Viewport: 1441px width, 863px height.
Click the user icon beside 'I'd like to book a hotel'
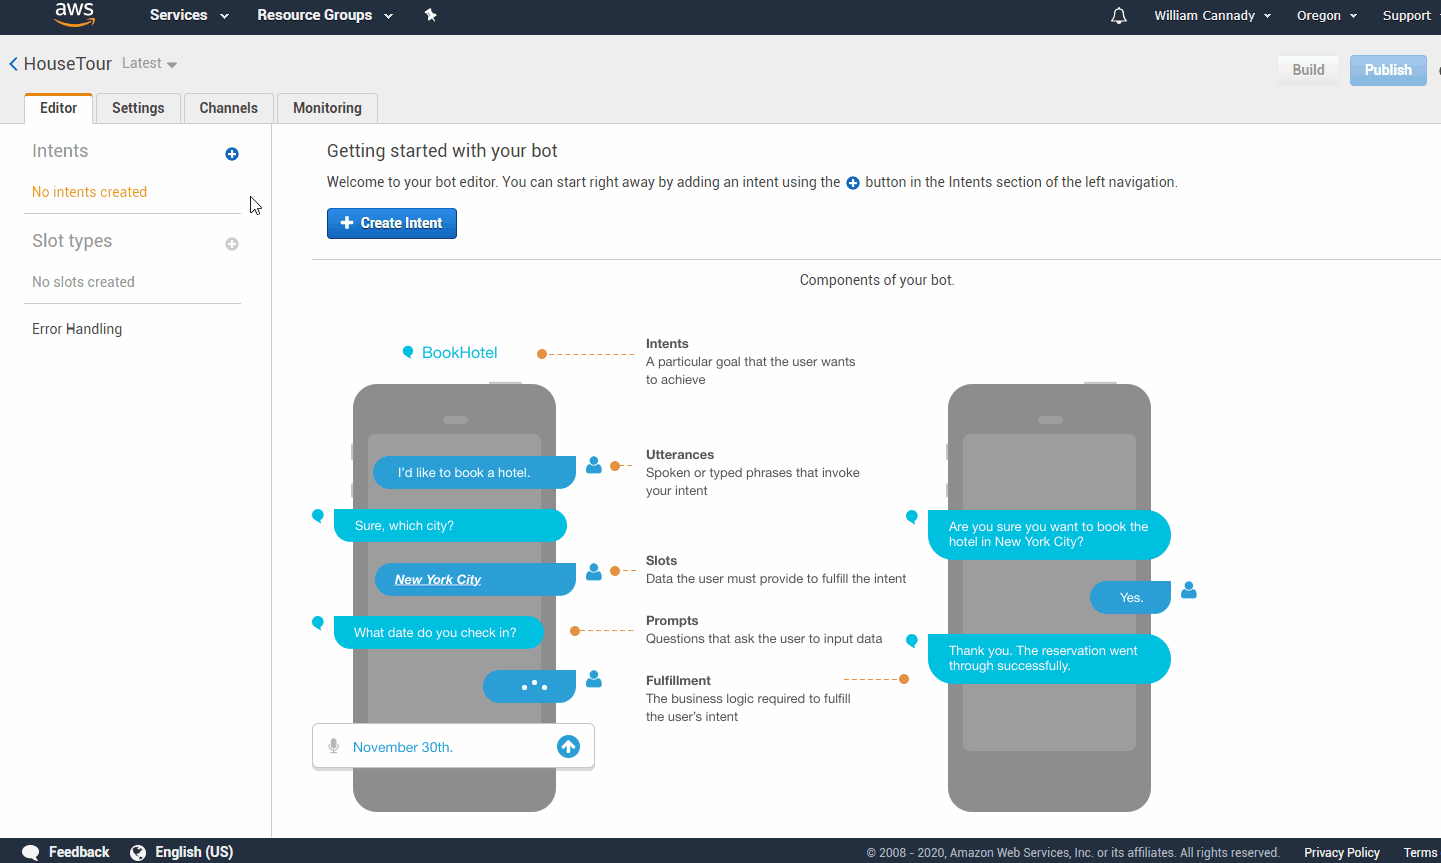coord(594,465)
